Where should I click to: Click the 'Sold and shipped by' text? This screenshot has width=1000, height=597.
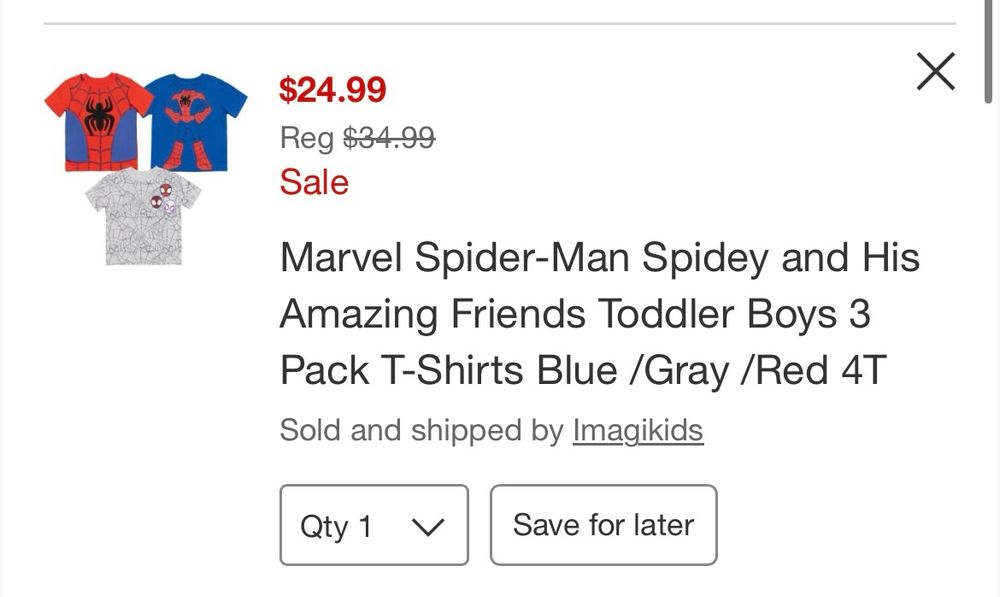coord(420,430)
